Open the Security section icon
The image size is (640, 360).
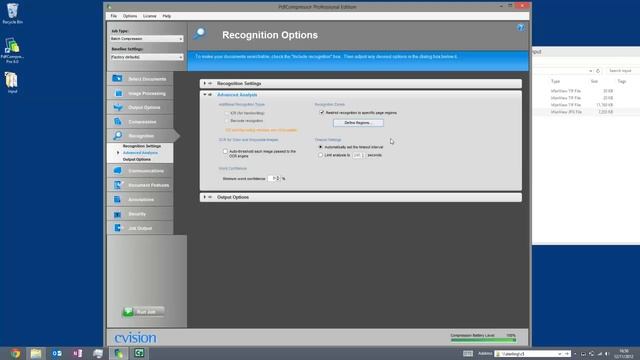pos(118,214)
